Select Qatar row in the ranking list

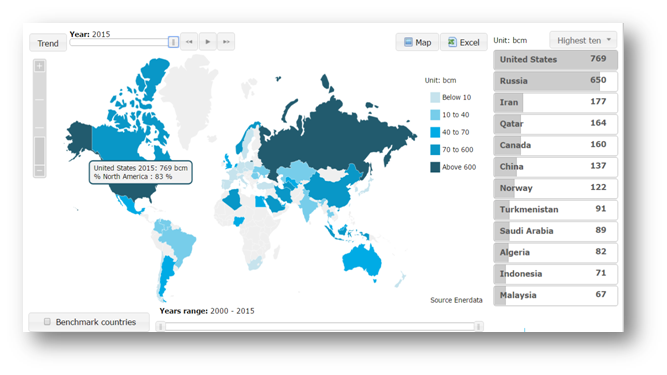coord(556,124)
